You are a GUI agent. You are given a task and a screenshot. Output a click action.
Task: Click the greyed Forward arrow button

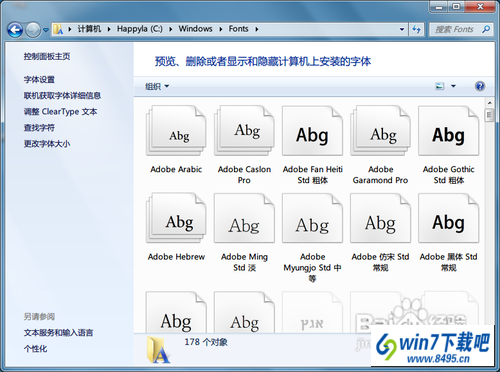pyautogui.click(x=33, y=30)
